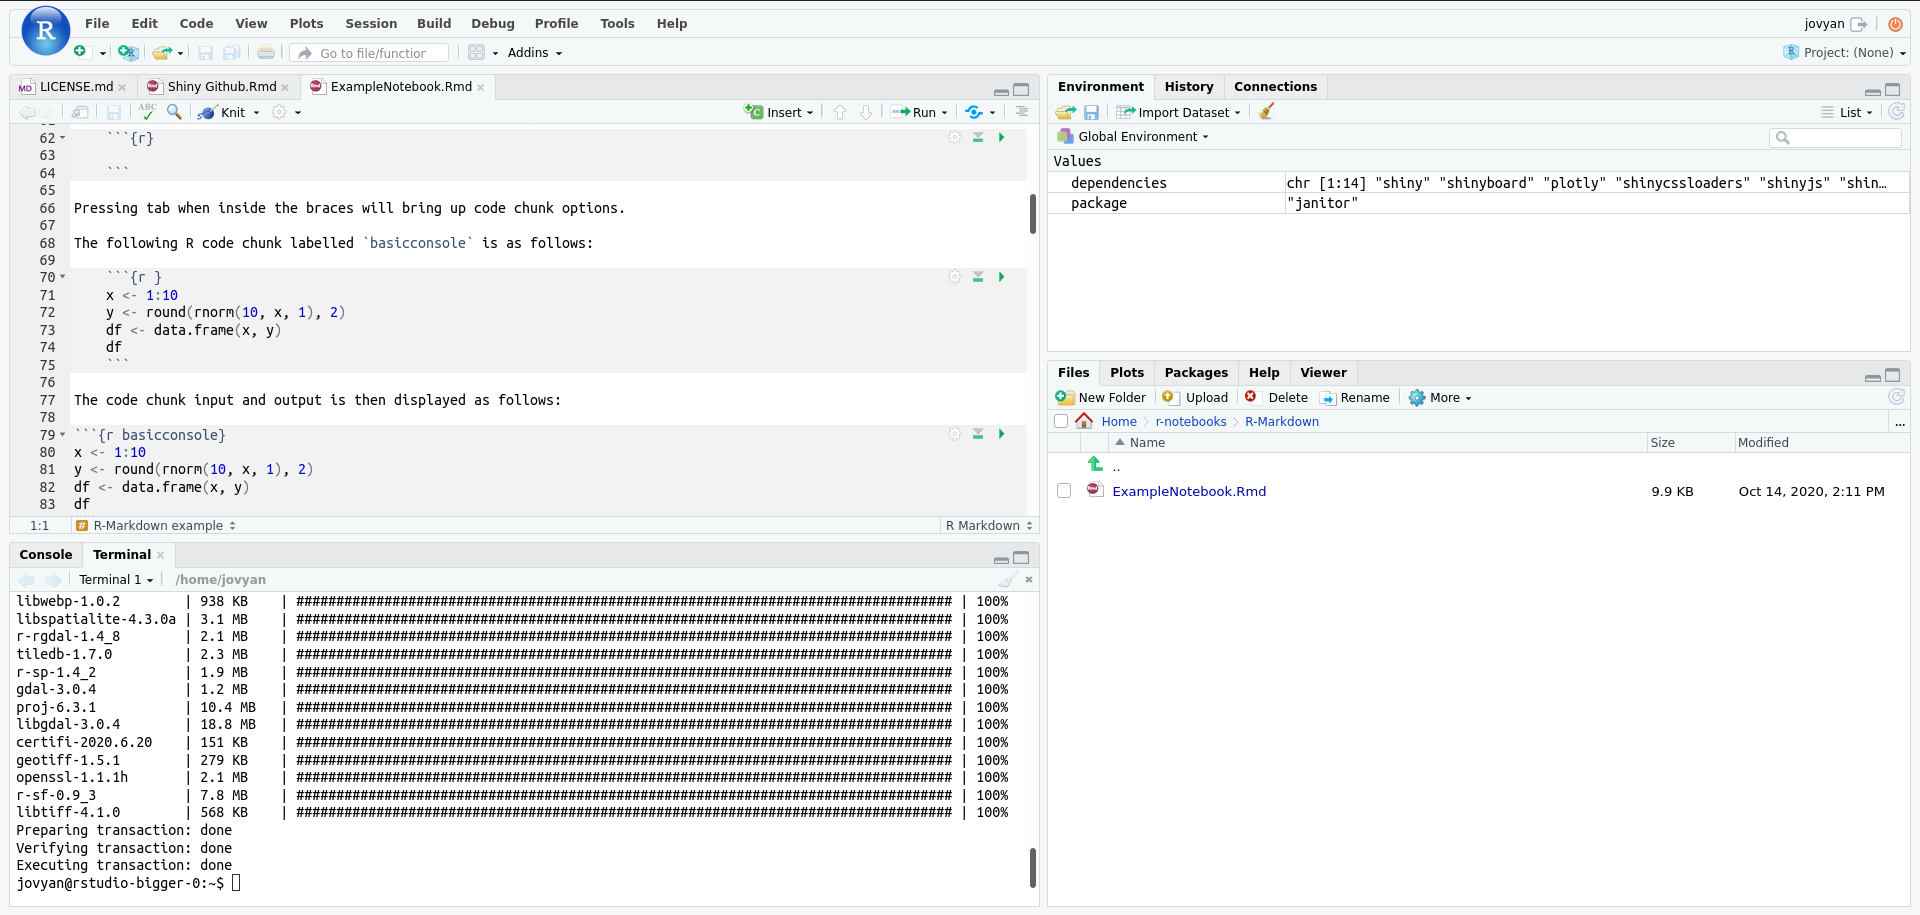Click the previous terminal arrow

click(x=27, y=579)
